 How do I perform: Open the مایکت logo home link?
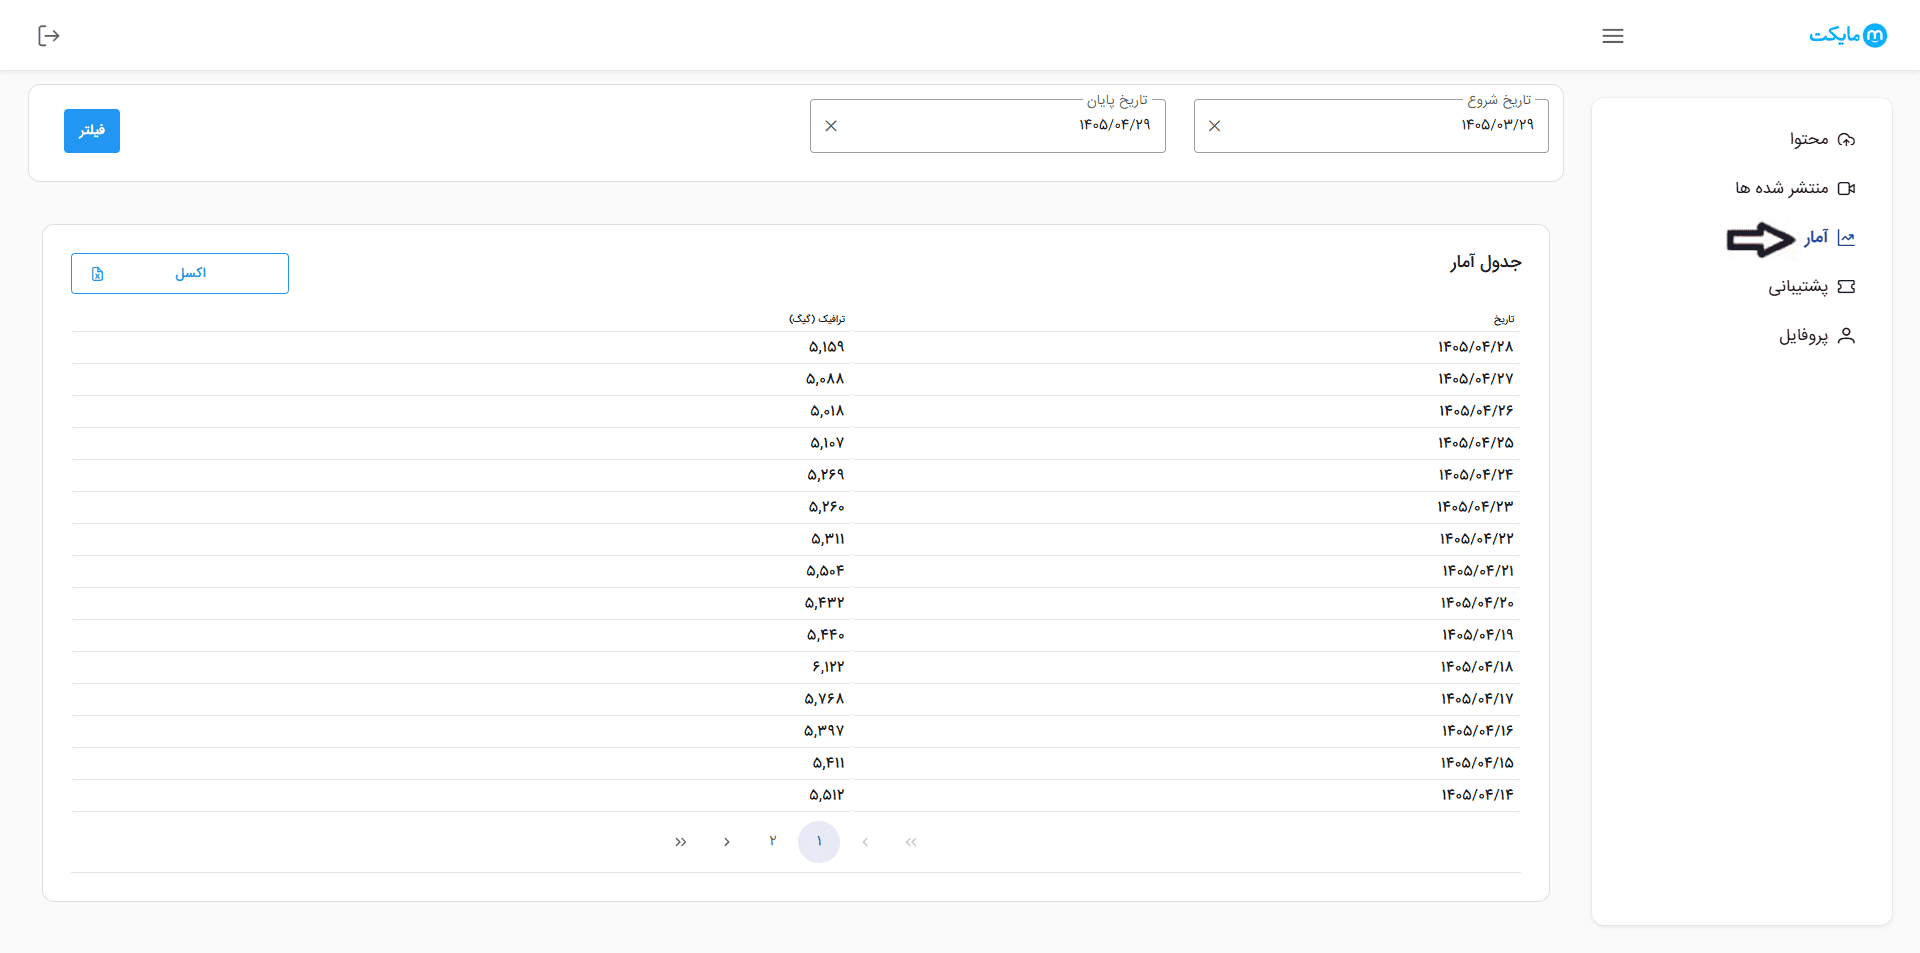1848,35
